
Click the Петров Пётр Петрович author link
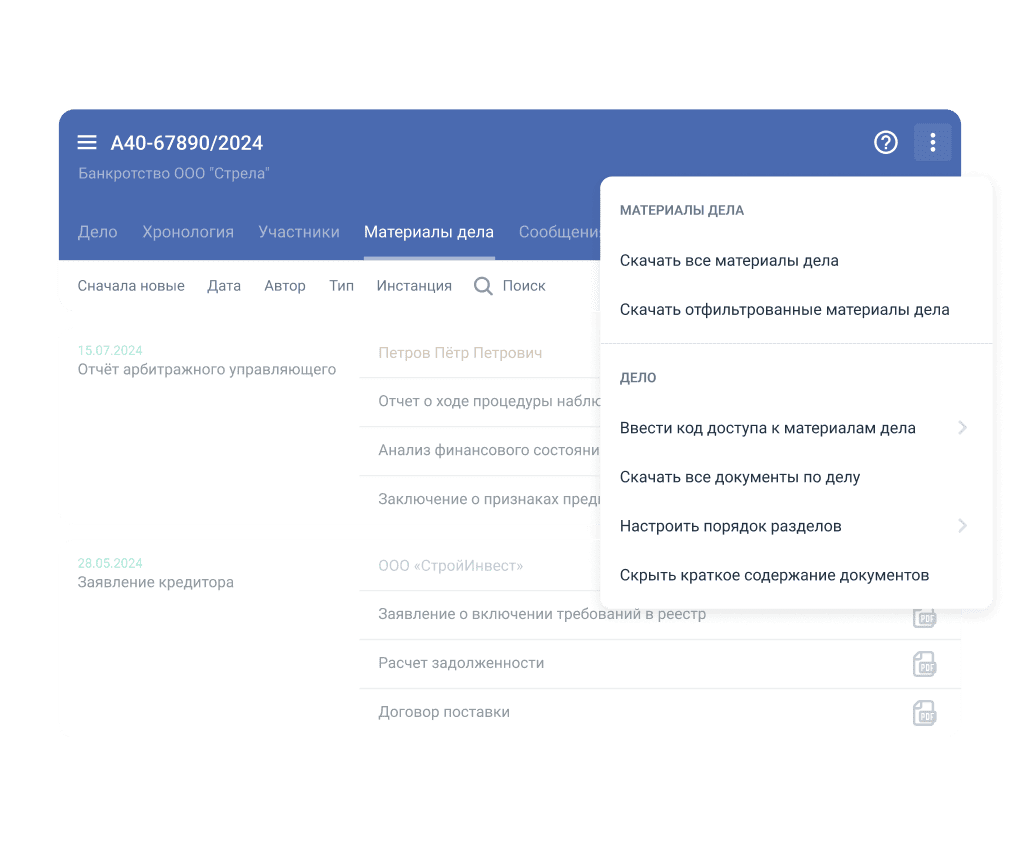[x=460, y=353]
